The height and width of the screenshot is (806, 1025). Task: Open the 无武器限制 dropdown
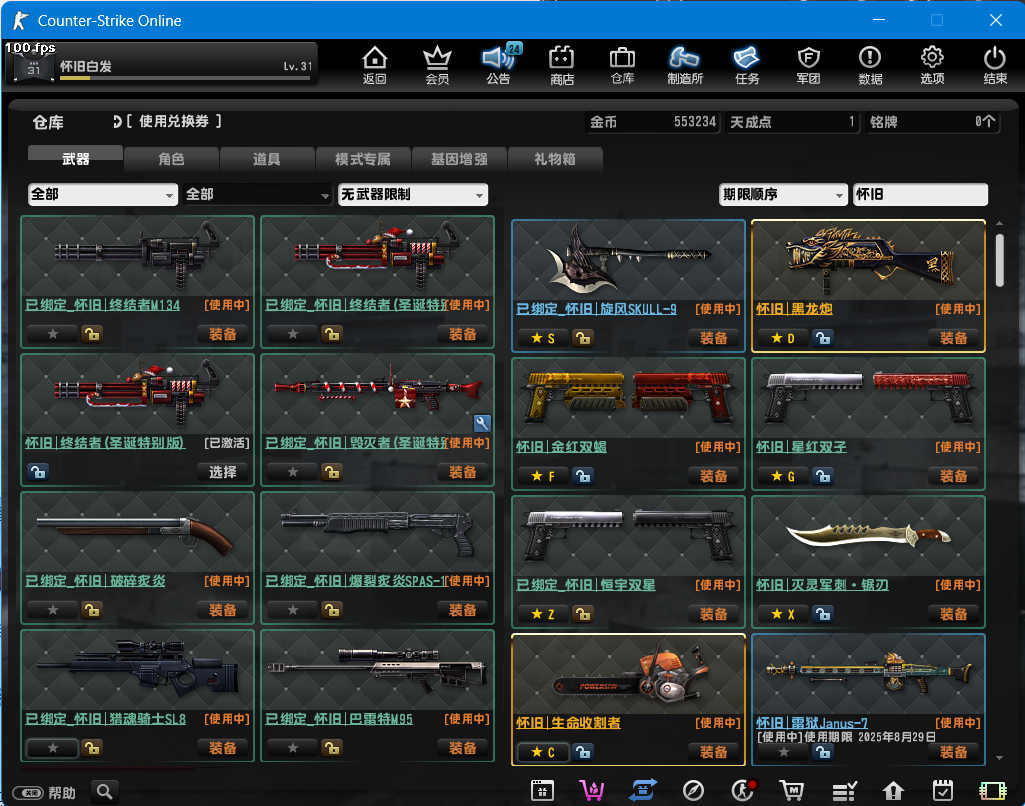point(412,194)
